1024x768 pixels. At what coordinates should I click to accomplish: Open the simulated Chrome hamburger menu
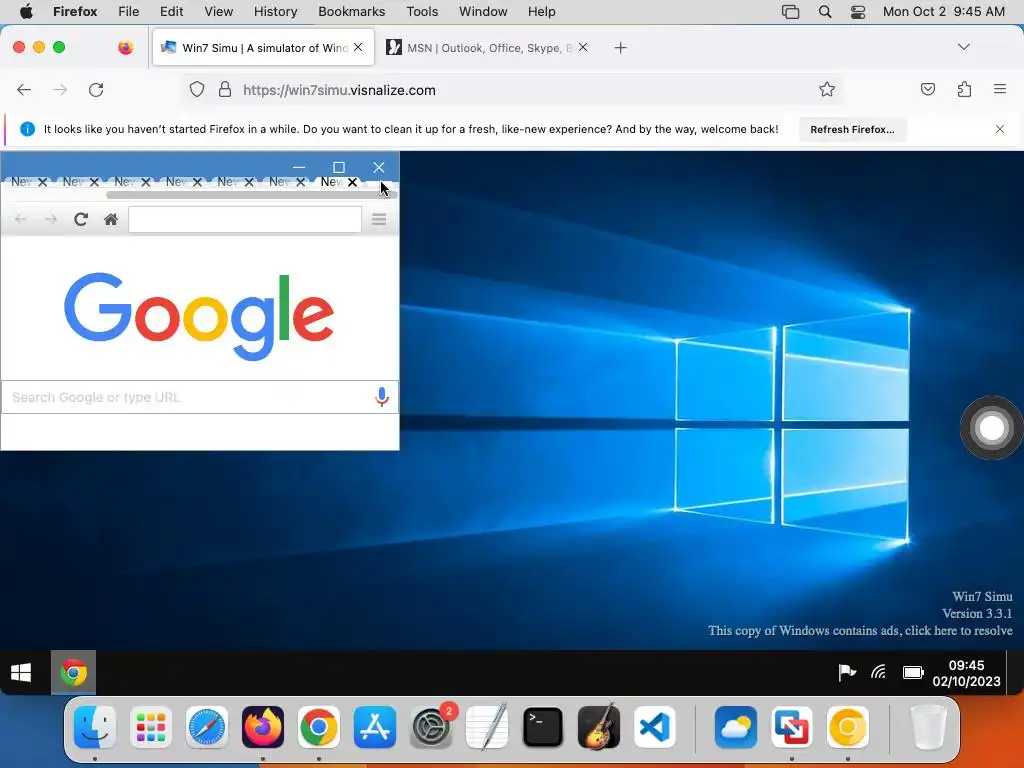pyautogui.click(x=379, y=219)
